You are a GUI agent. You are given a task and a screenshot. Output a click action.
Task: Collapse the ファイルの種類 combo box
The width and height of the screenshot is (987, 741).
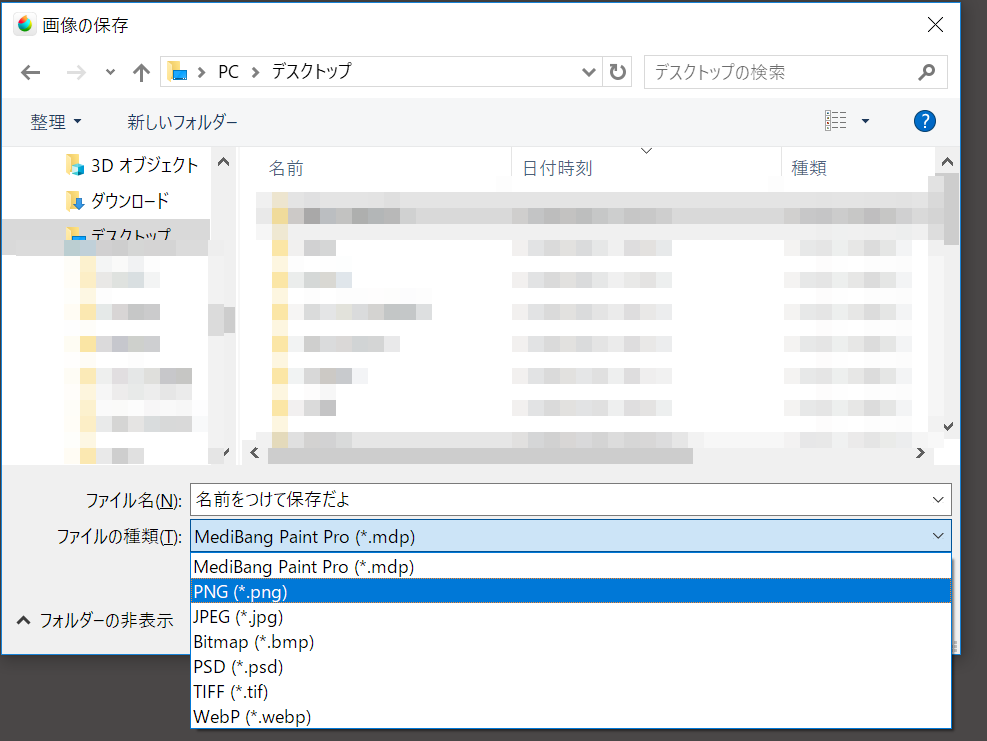point(938,536)
